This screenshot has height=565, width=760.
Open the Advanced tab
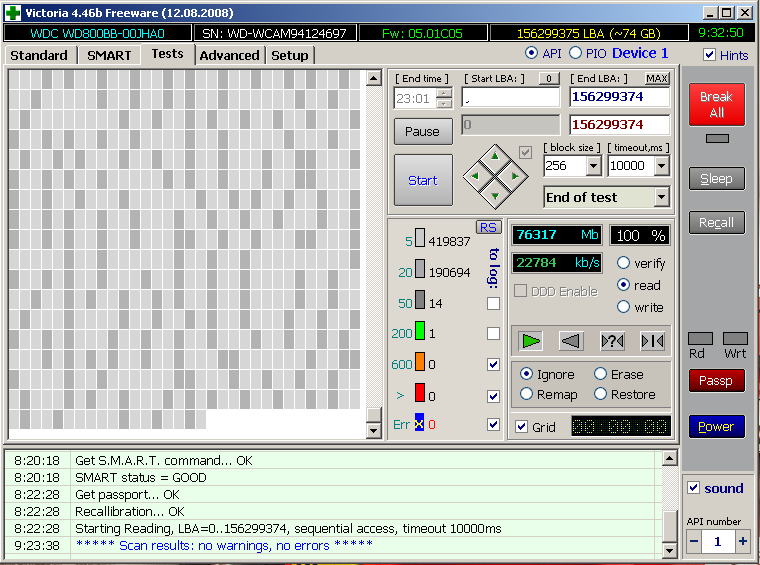[x=229, y=55]
